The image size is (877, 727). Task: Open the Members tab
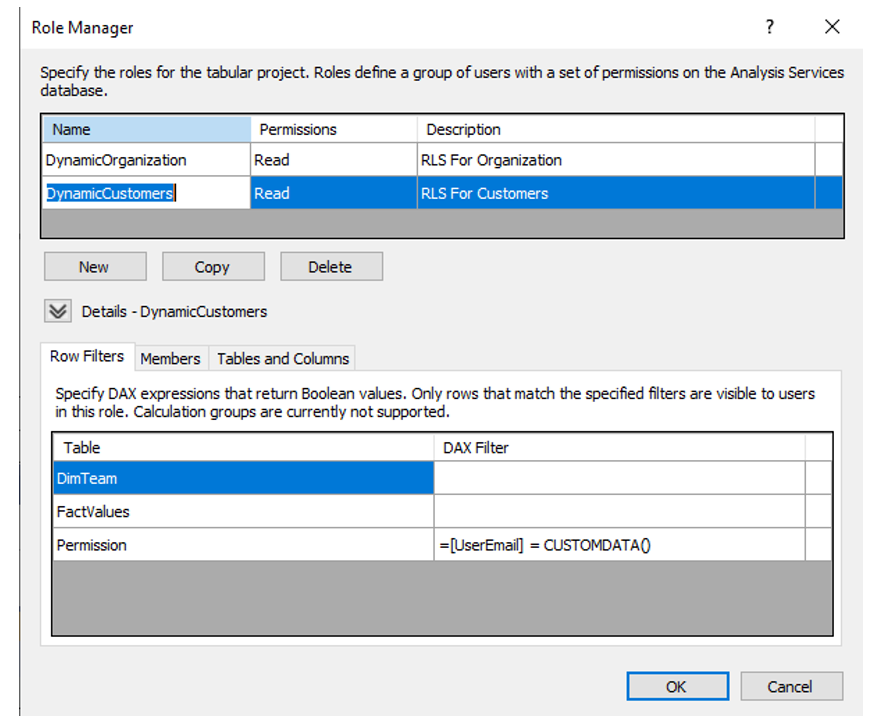[171, 358]
